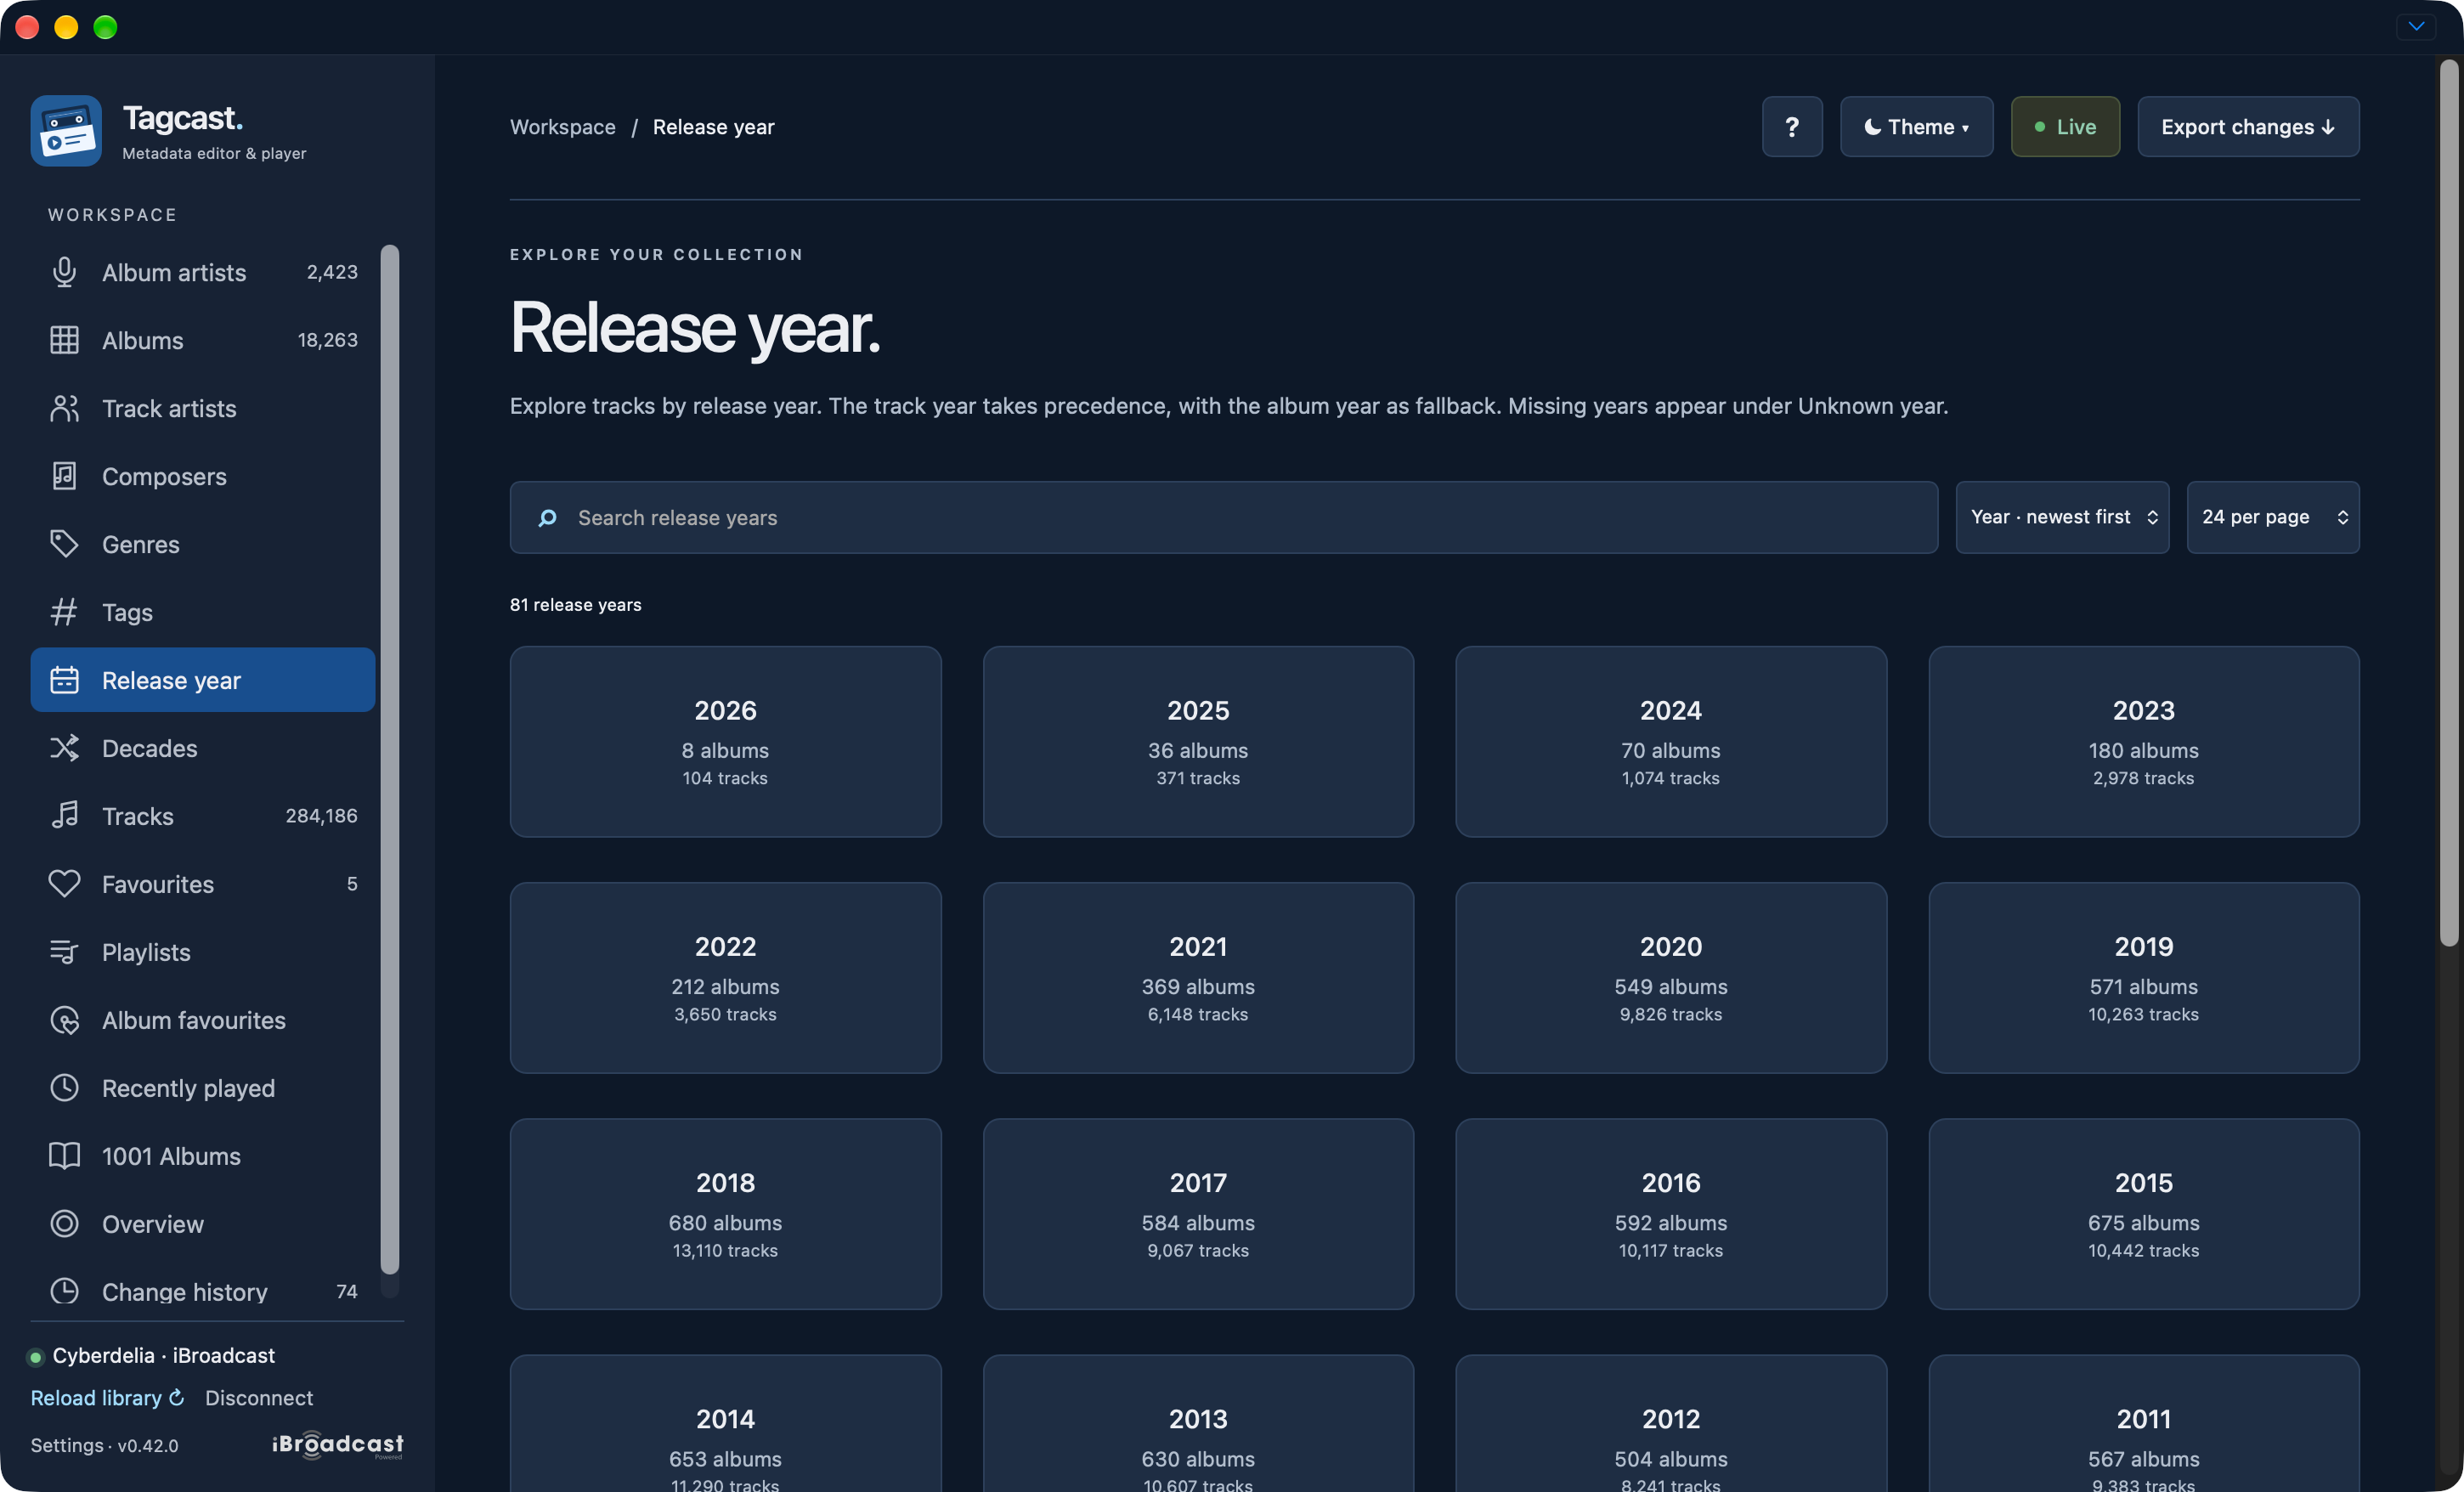Image resolution: width=2464 pixels, height=1492 pixels.
Task: Click the Tagcast cassette logo icon
Action: point(66,131)
